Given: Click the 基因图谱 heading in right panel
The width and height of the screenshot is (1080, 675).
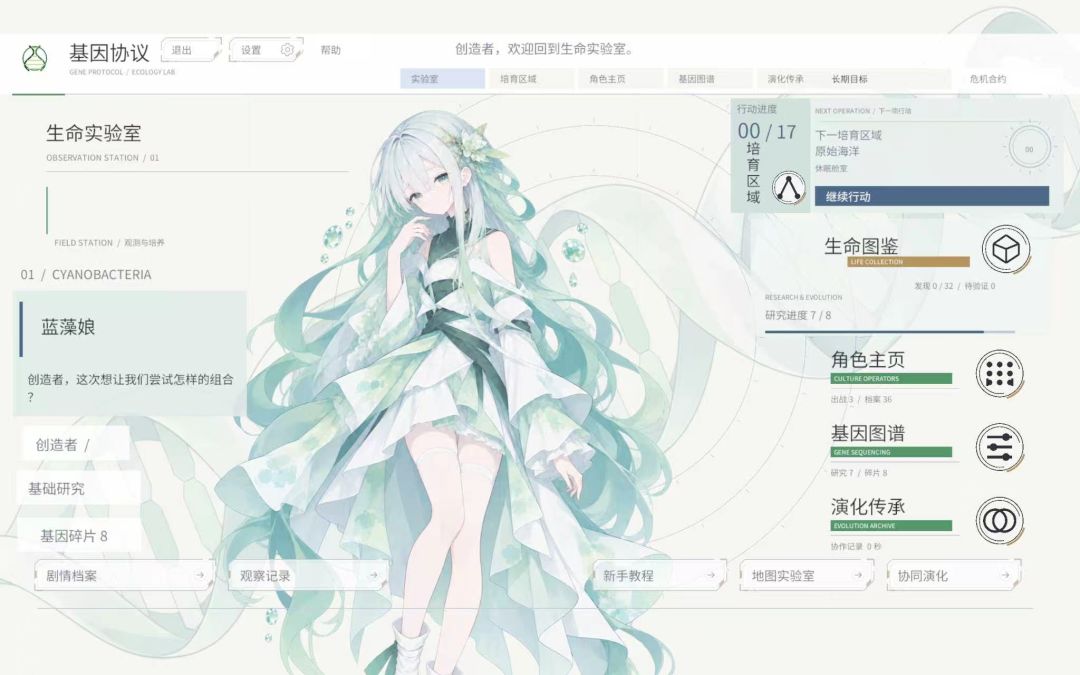Looking at the screenshot, I should click(868, 433).
